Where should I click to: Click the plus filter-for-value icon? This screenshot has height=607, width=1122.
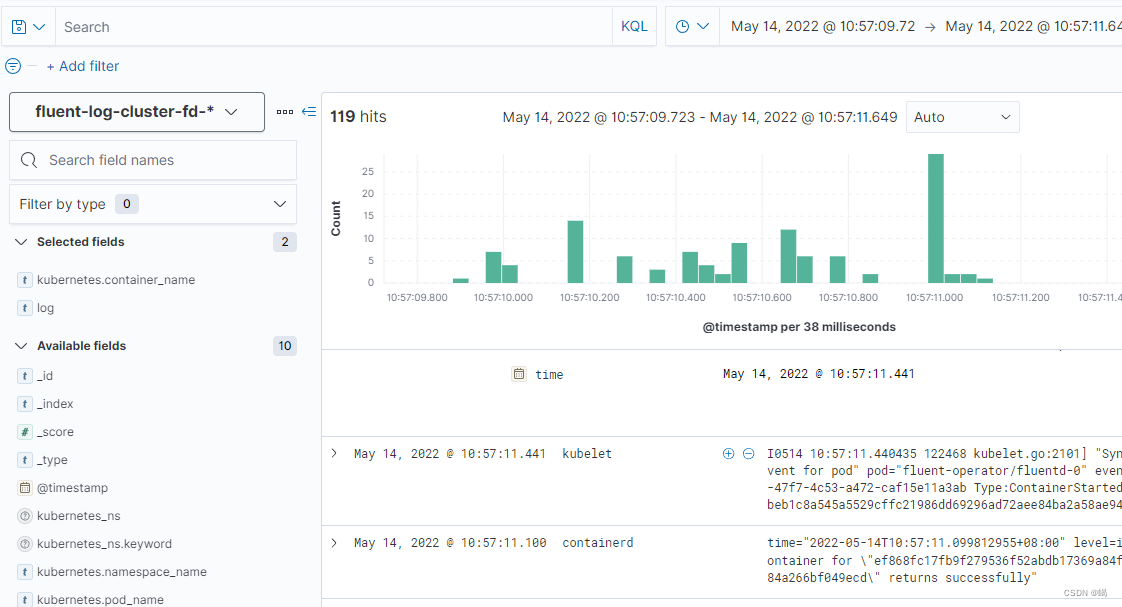point(728,454)
